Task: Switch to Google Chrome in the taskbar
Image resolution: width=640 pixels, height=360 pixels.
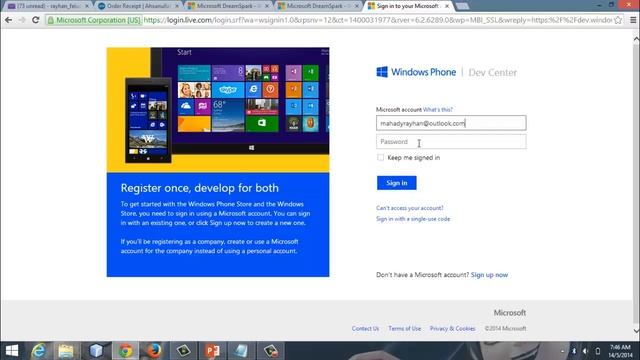Action: [x=125, y=351]
